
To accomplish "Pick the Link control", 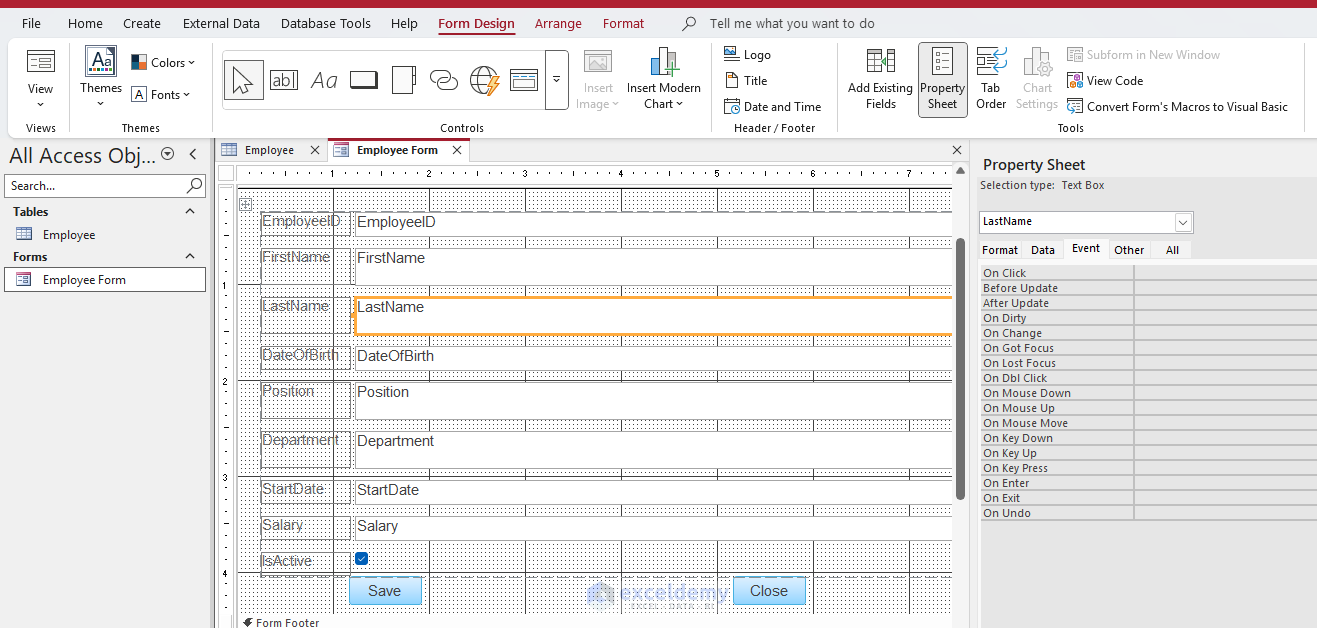I will point(444,80).
